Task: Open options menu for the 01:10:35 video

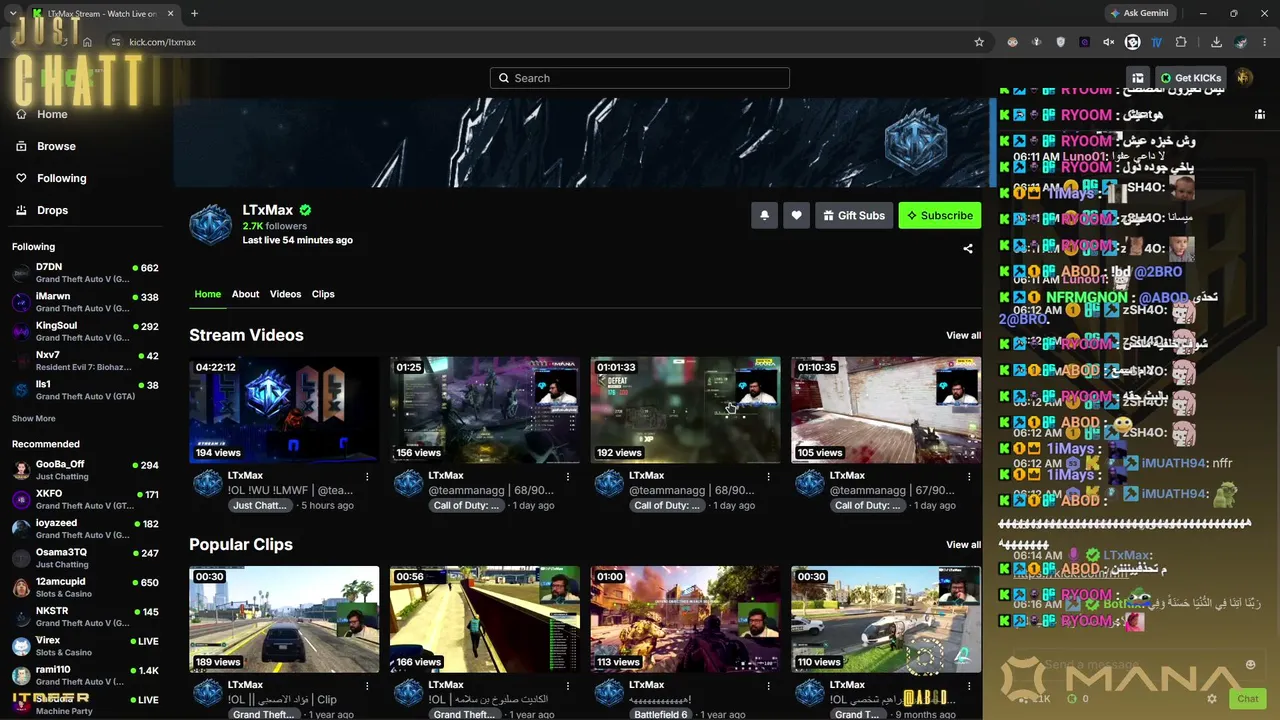Action: tap(968, 476)
